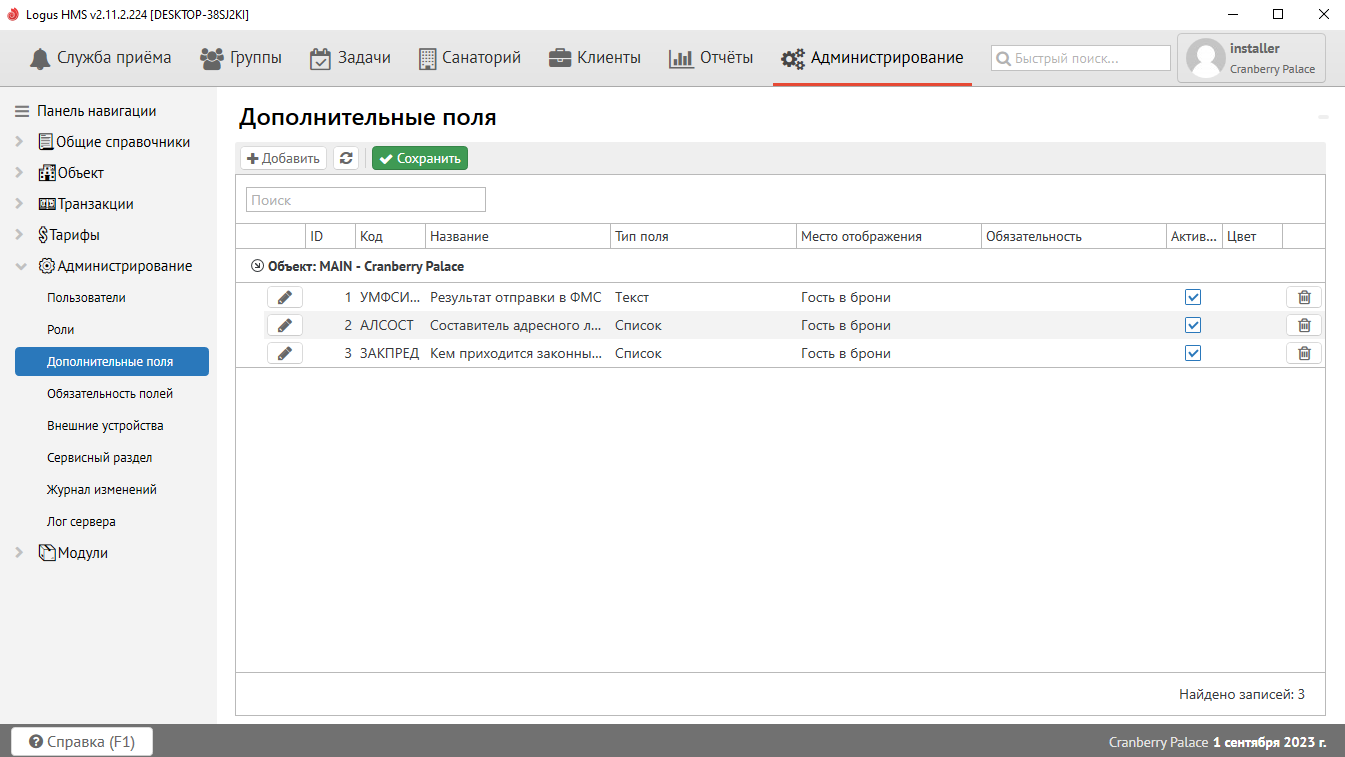Image resolution: width=1345 pixels, height=757 pixels.
Task: Expand the Общие справочники tree node
Action: (20, 142)
